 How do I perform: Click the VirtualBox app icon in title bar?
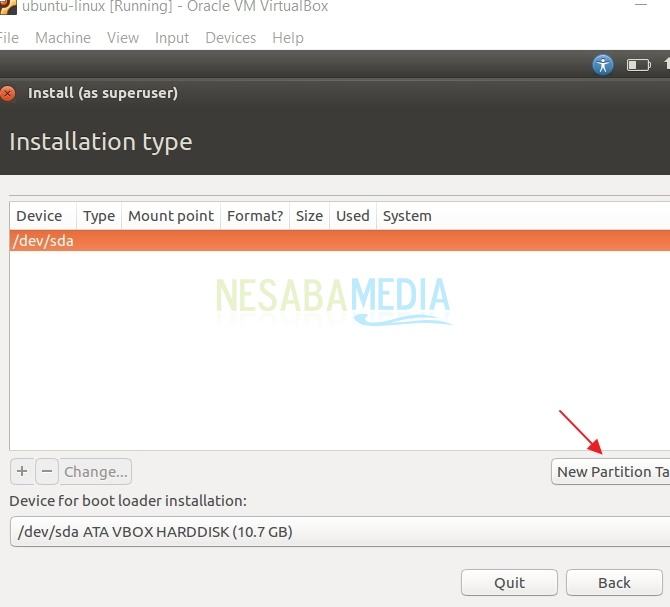click(x=8, y=6)
